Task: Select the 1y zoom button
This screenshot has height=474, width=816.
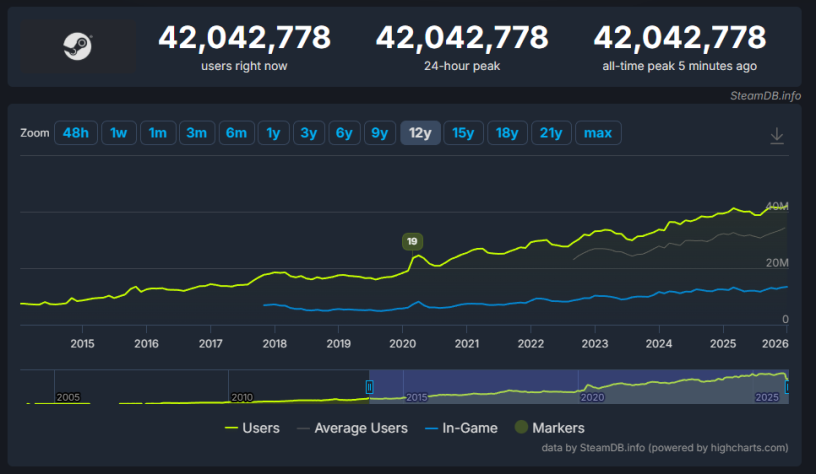Action: pos(272,133)
